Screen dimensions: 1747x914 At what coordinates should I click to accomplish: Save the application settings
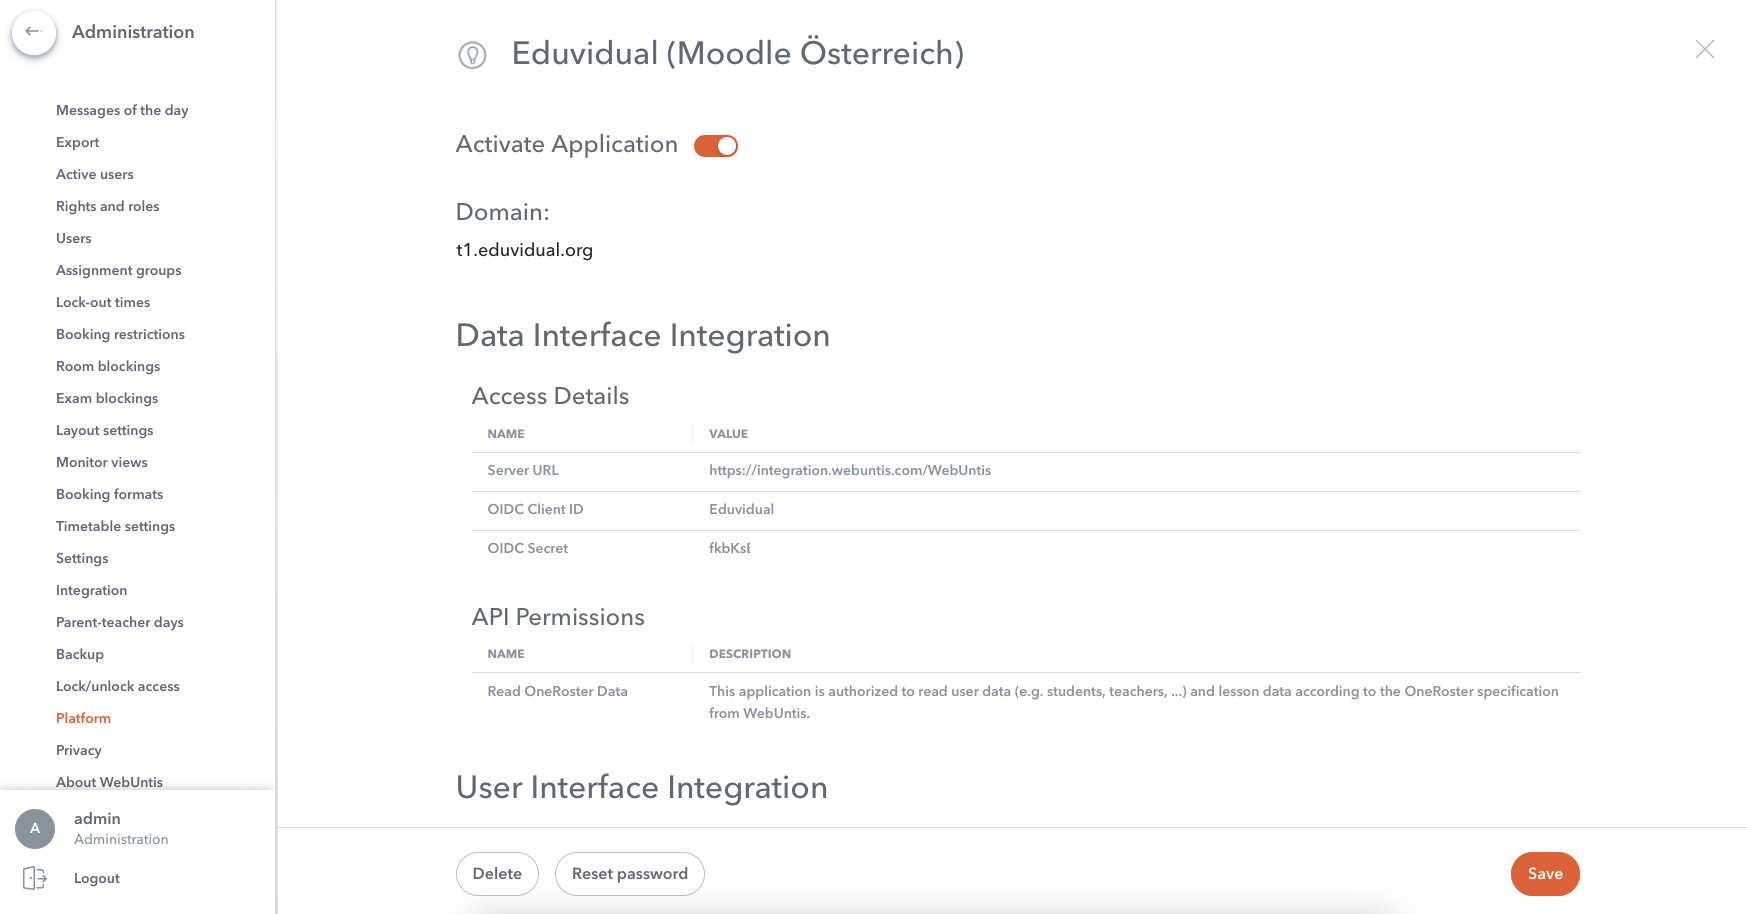coord(1545,874)
